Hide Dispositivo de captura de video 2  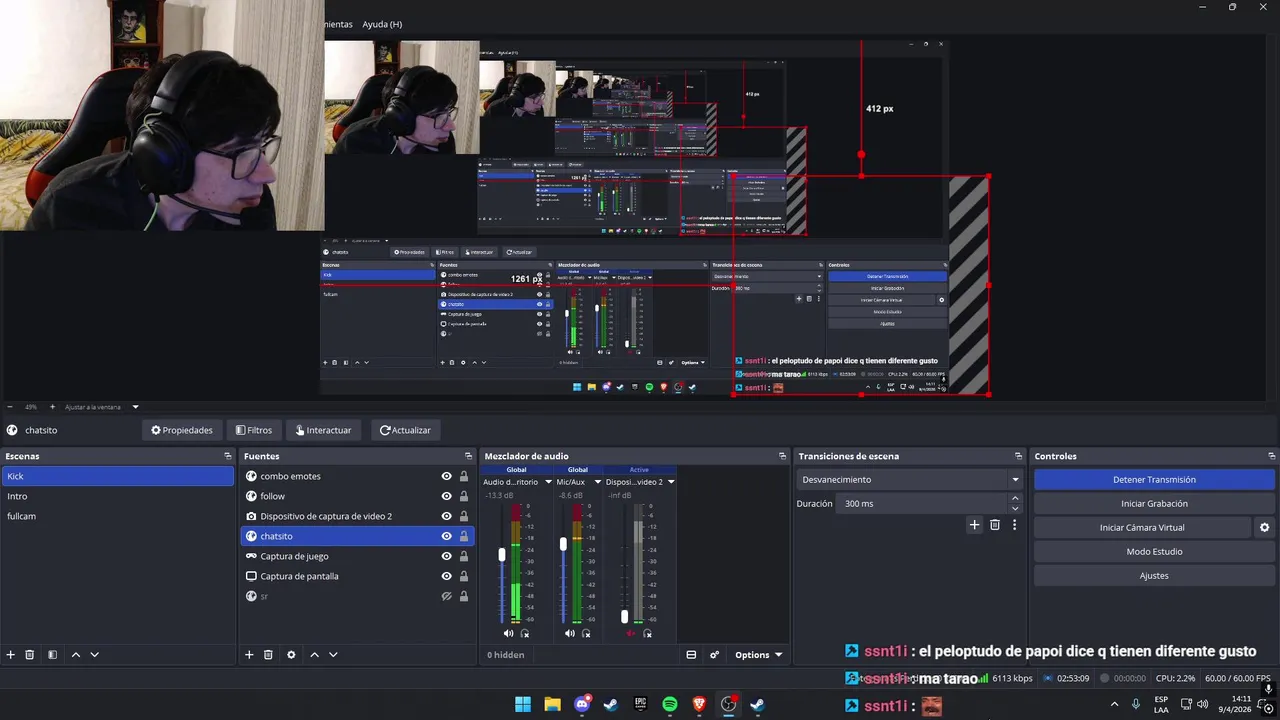click(x=446, y=516)
